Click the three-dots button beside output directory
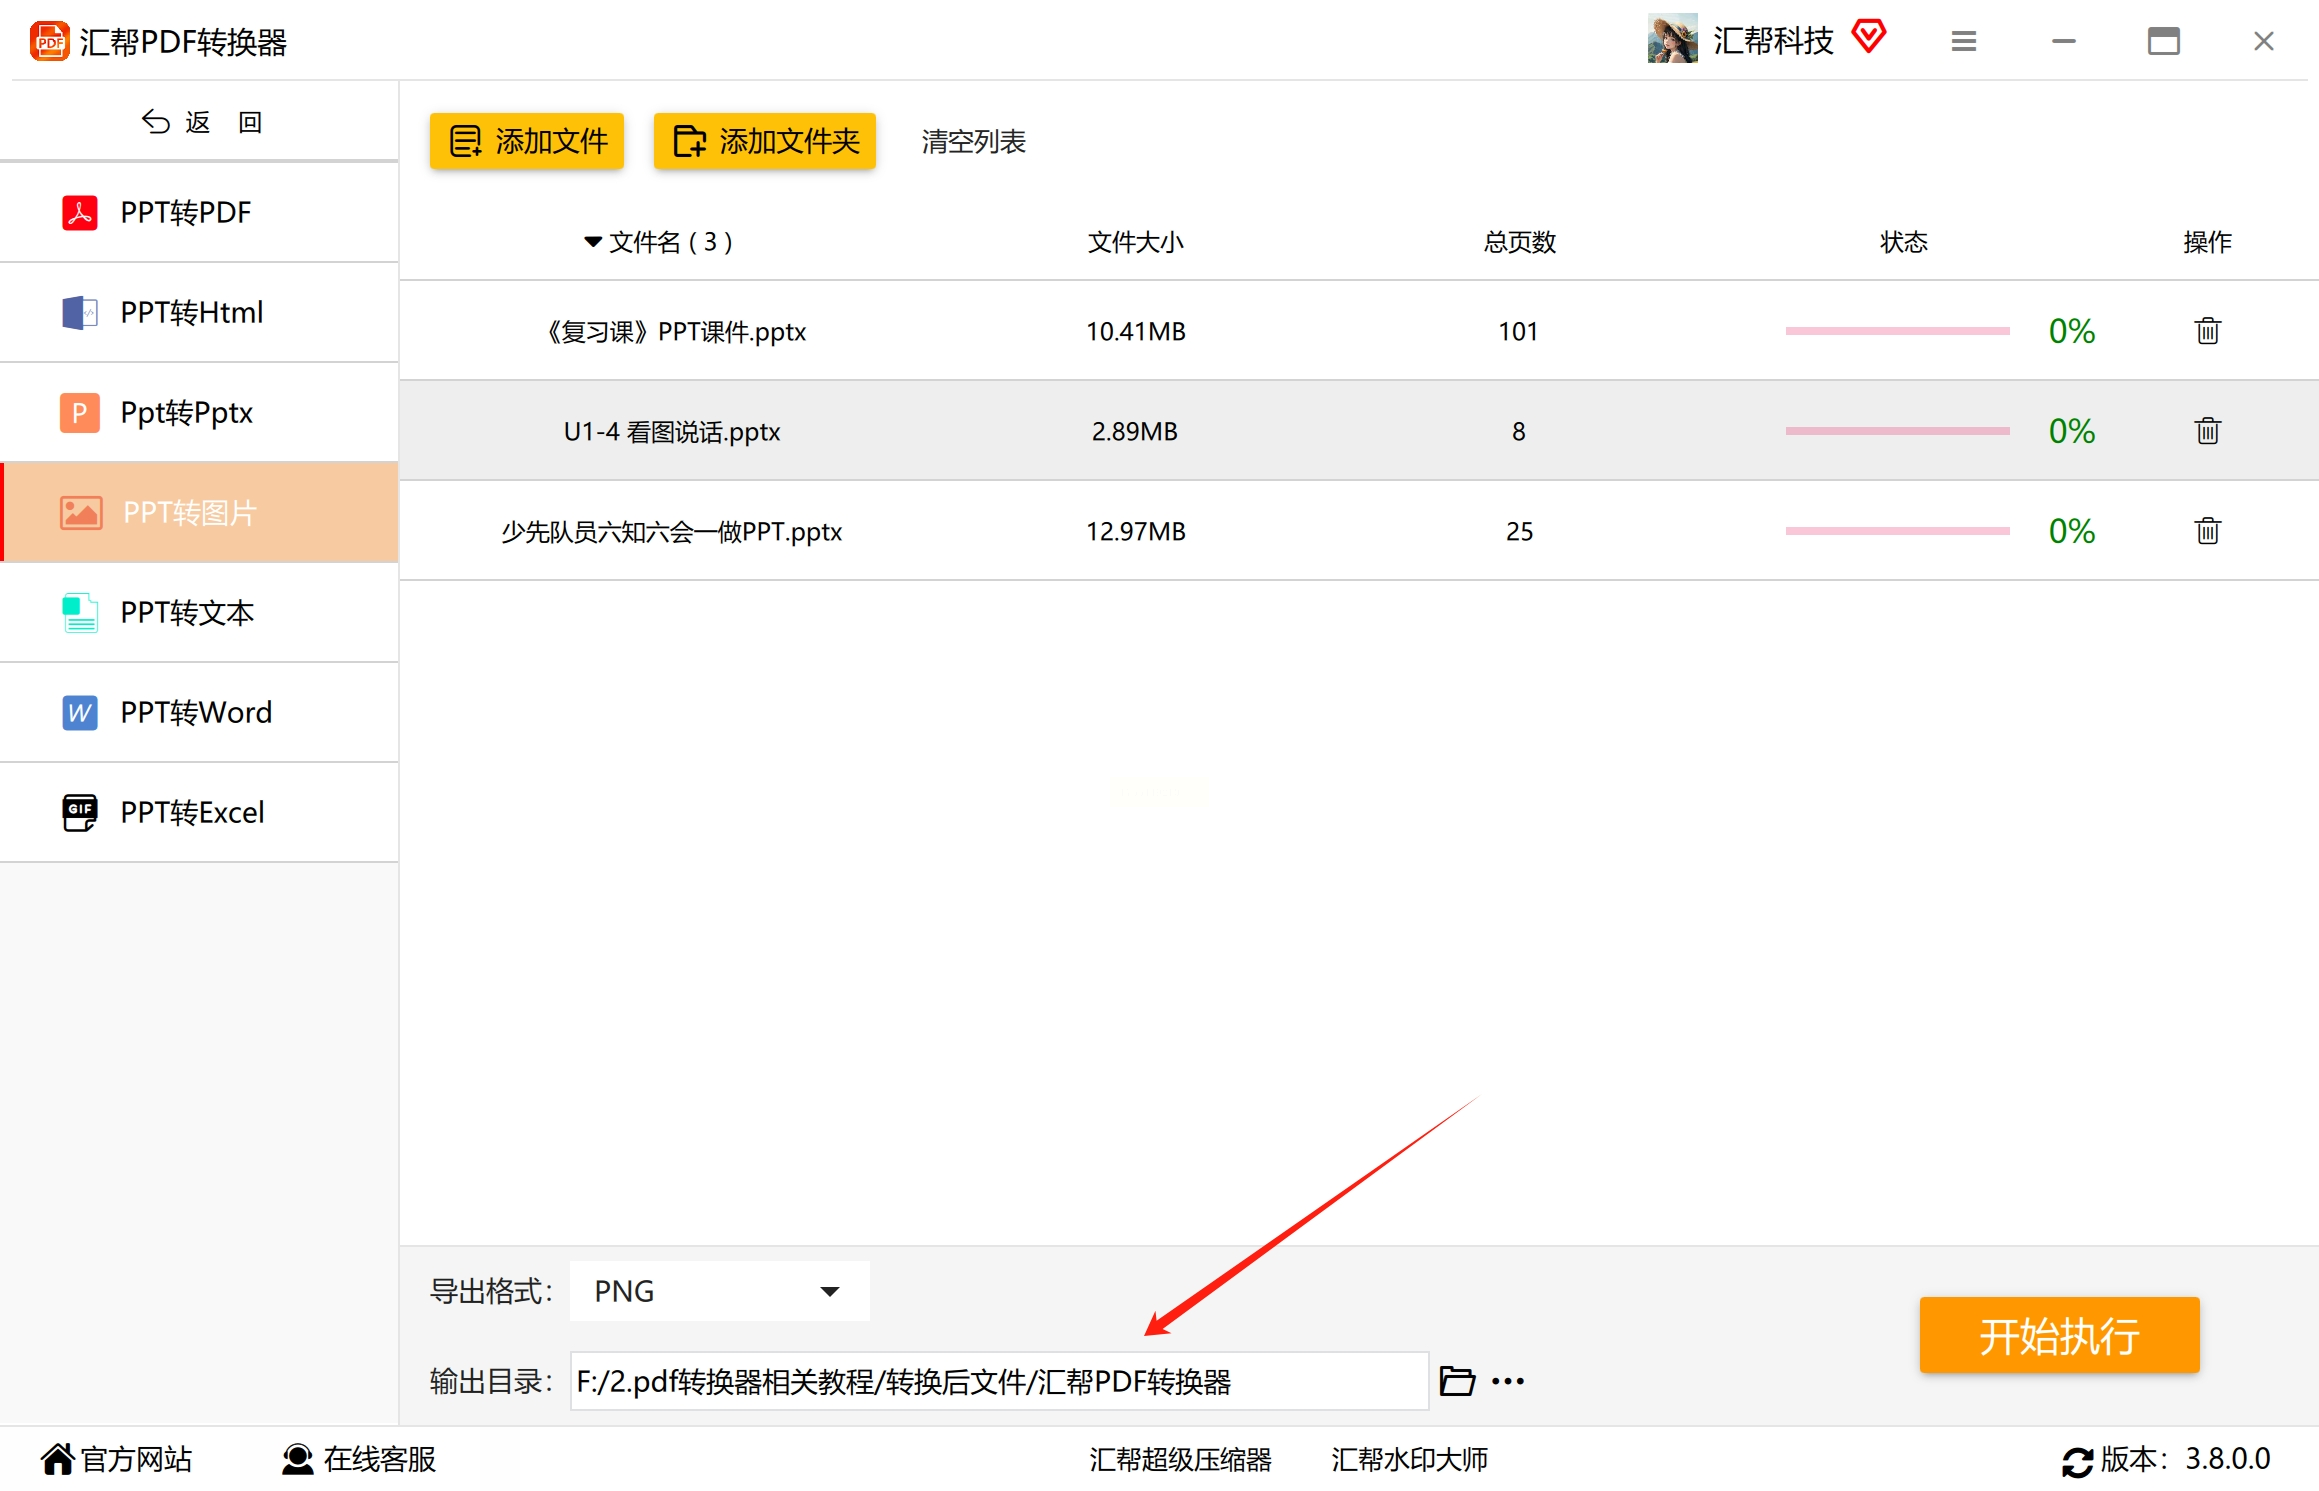 [1507, 1381]
